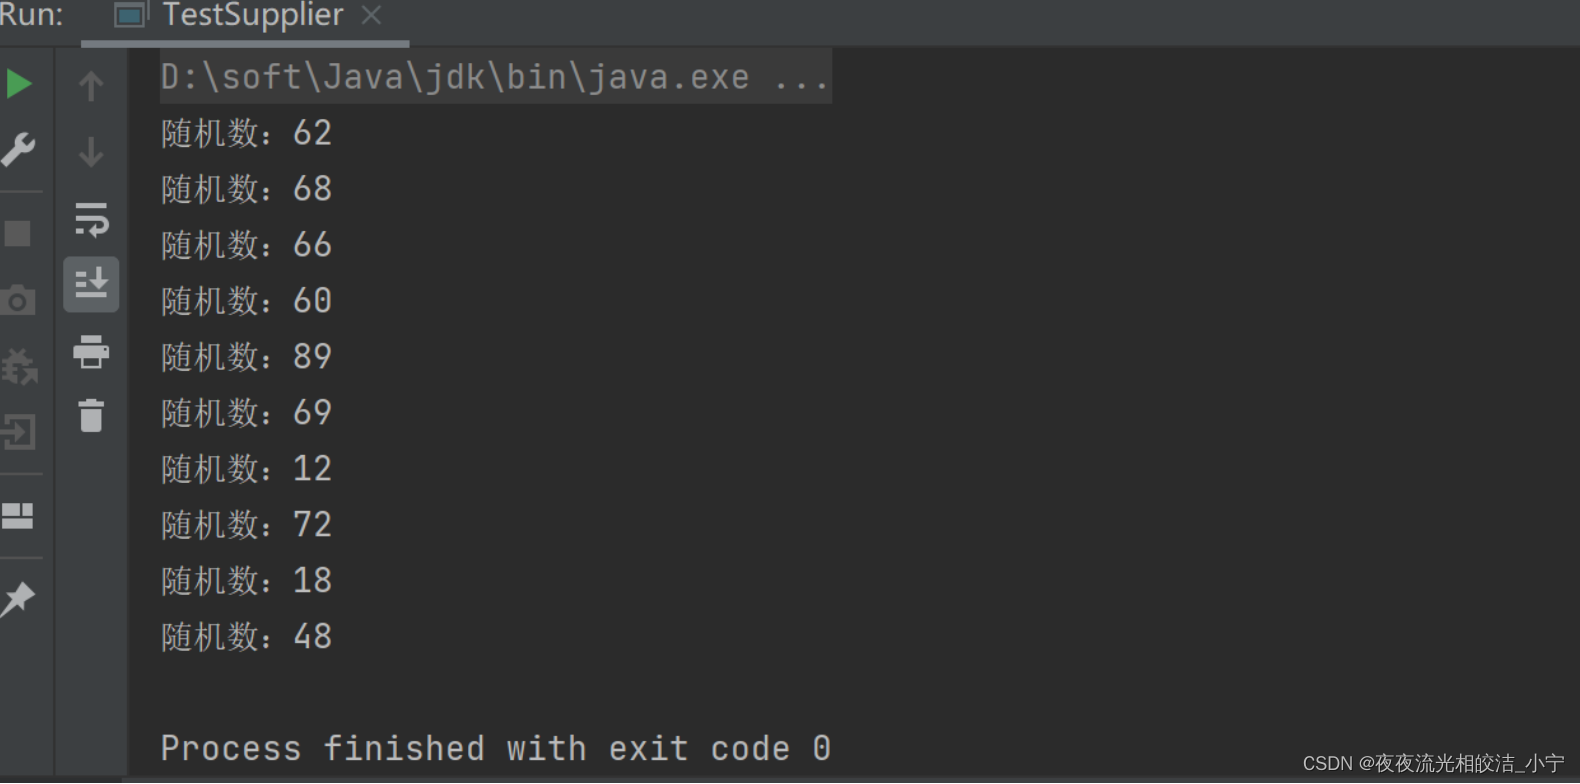Click the 'Process finished with exit code 0' line
Image resolution: width=1580 pixels, height=784 pixels.
click(496, 748)
